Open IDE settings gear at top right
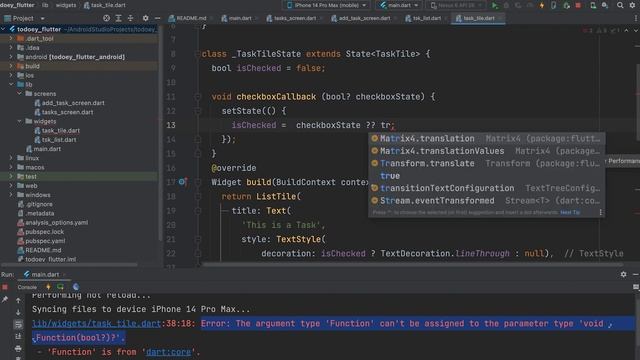Screen dimensions: 640x360 [x=632, y=5]
